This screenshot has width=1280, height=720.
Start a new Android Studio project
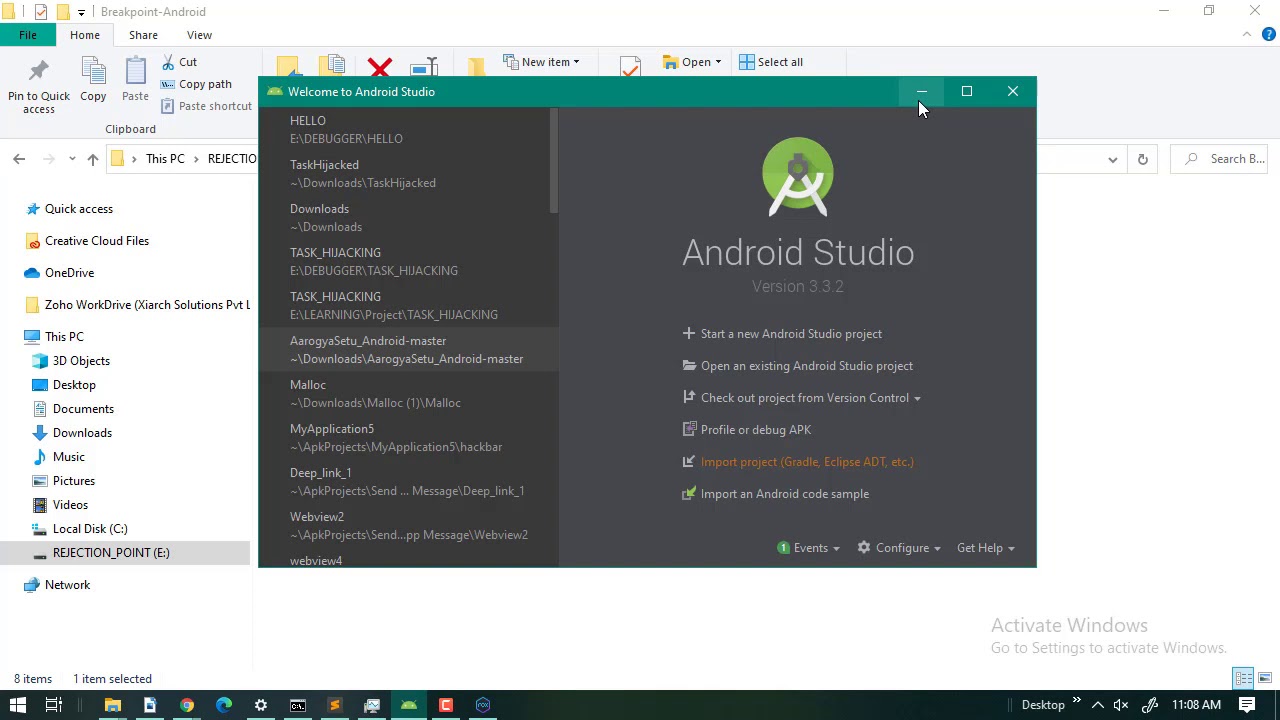point(782,334)
